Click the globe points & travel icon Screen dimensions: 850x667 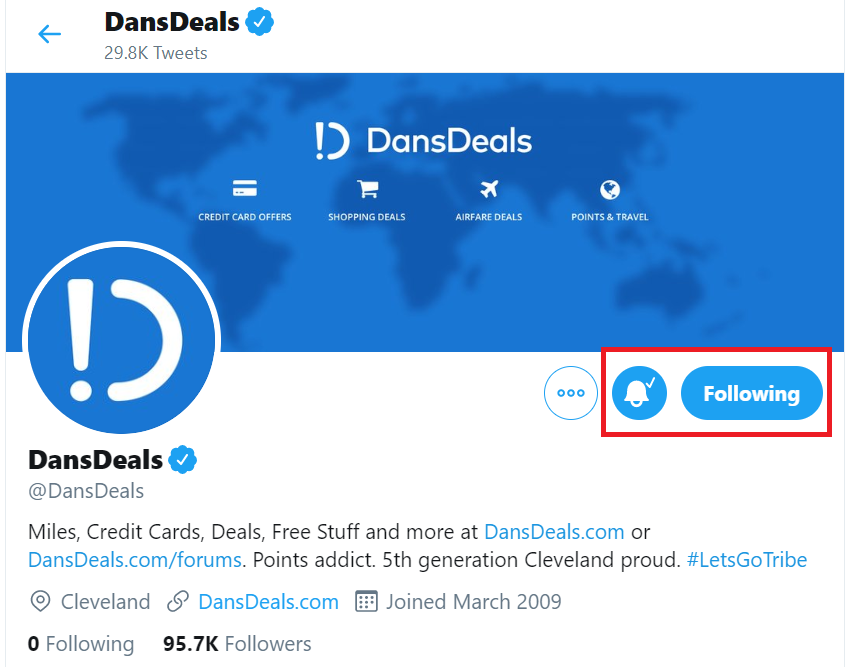[x=610, y=190]
